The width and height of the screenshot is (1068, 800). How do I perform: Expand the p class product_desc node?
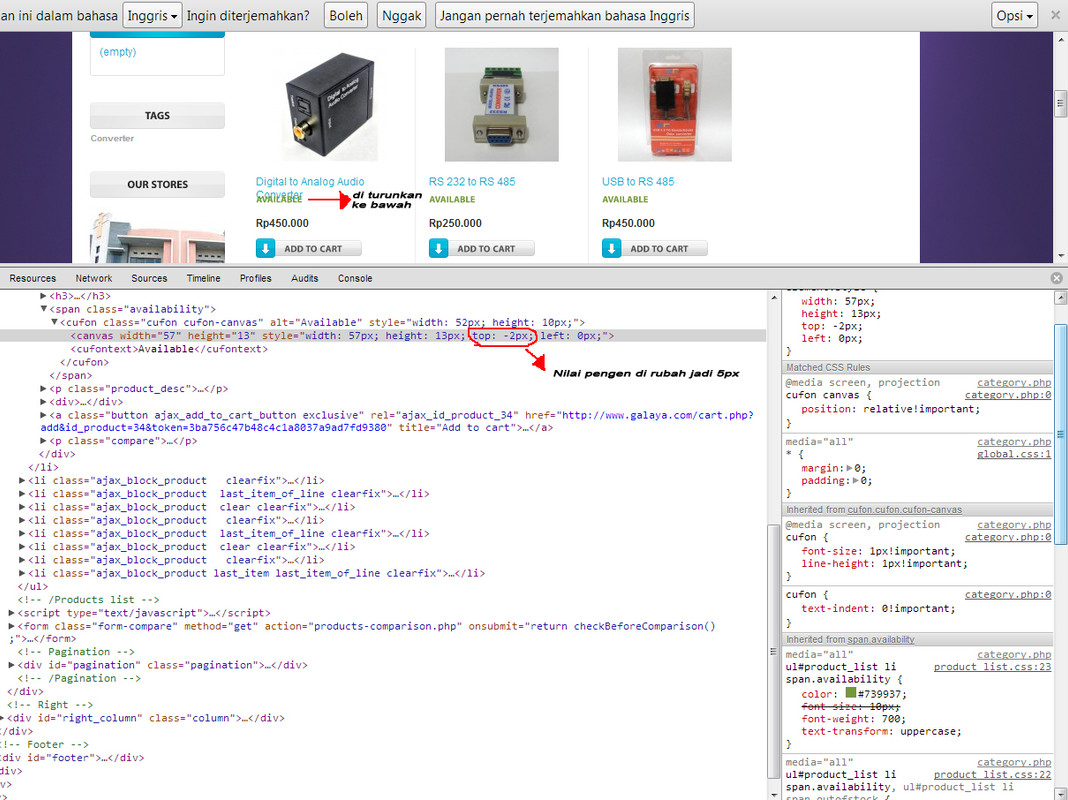43,389
